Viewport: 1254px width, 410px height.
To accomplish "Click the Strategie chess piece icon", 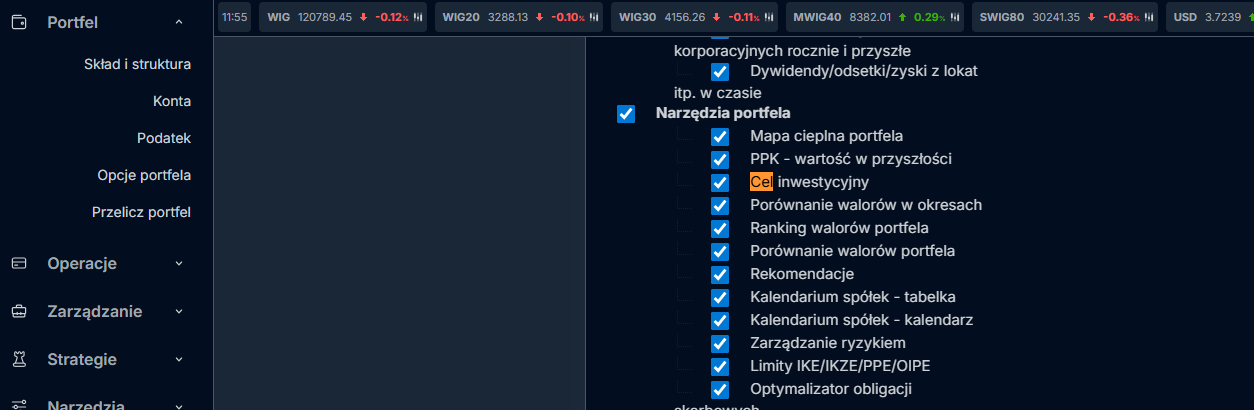I will coord(19,359).
